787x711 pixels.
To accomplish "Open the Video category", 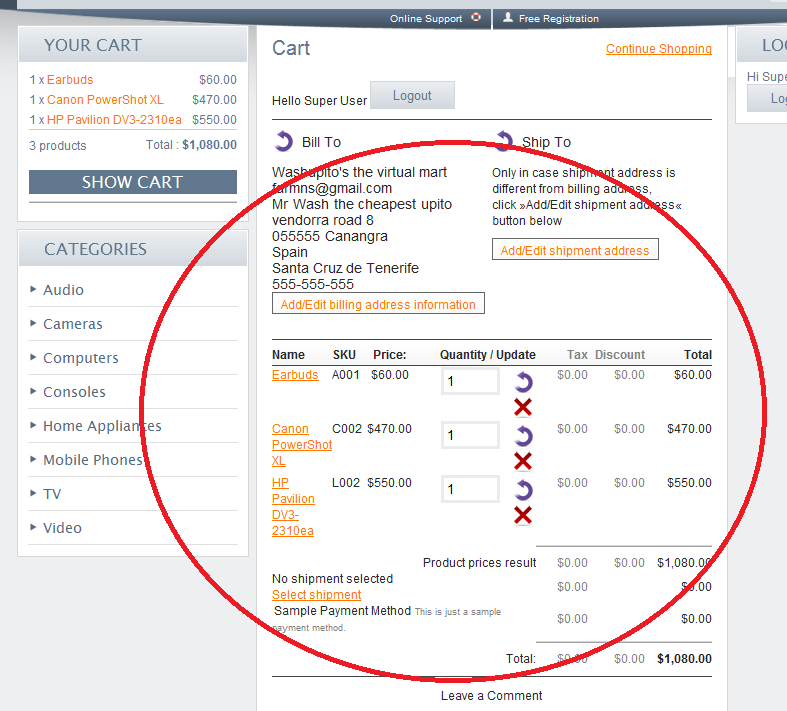I will 62,528.
